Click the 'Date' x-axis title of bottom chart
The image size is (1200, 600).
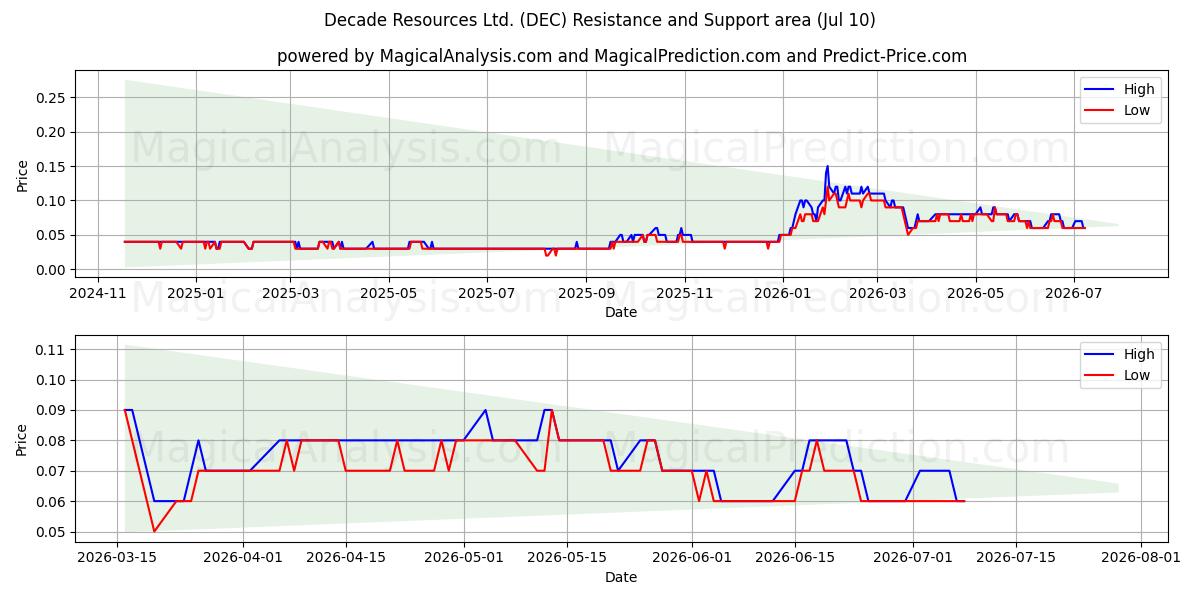tap(621, 578)
